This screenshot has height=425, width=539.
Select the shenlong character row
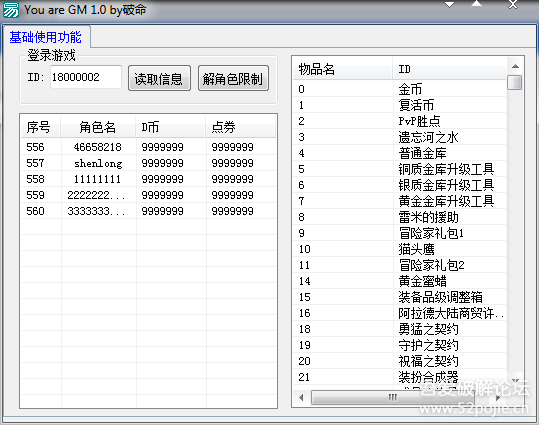point(148,163)
